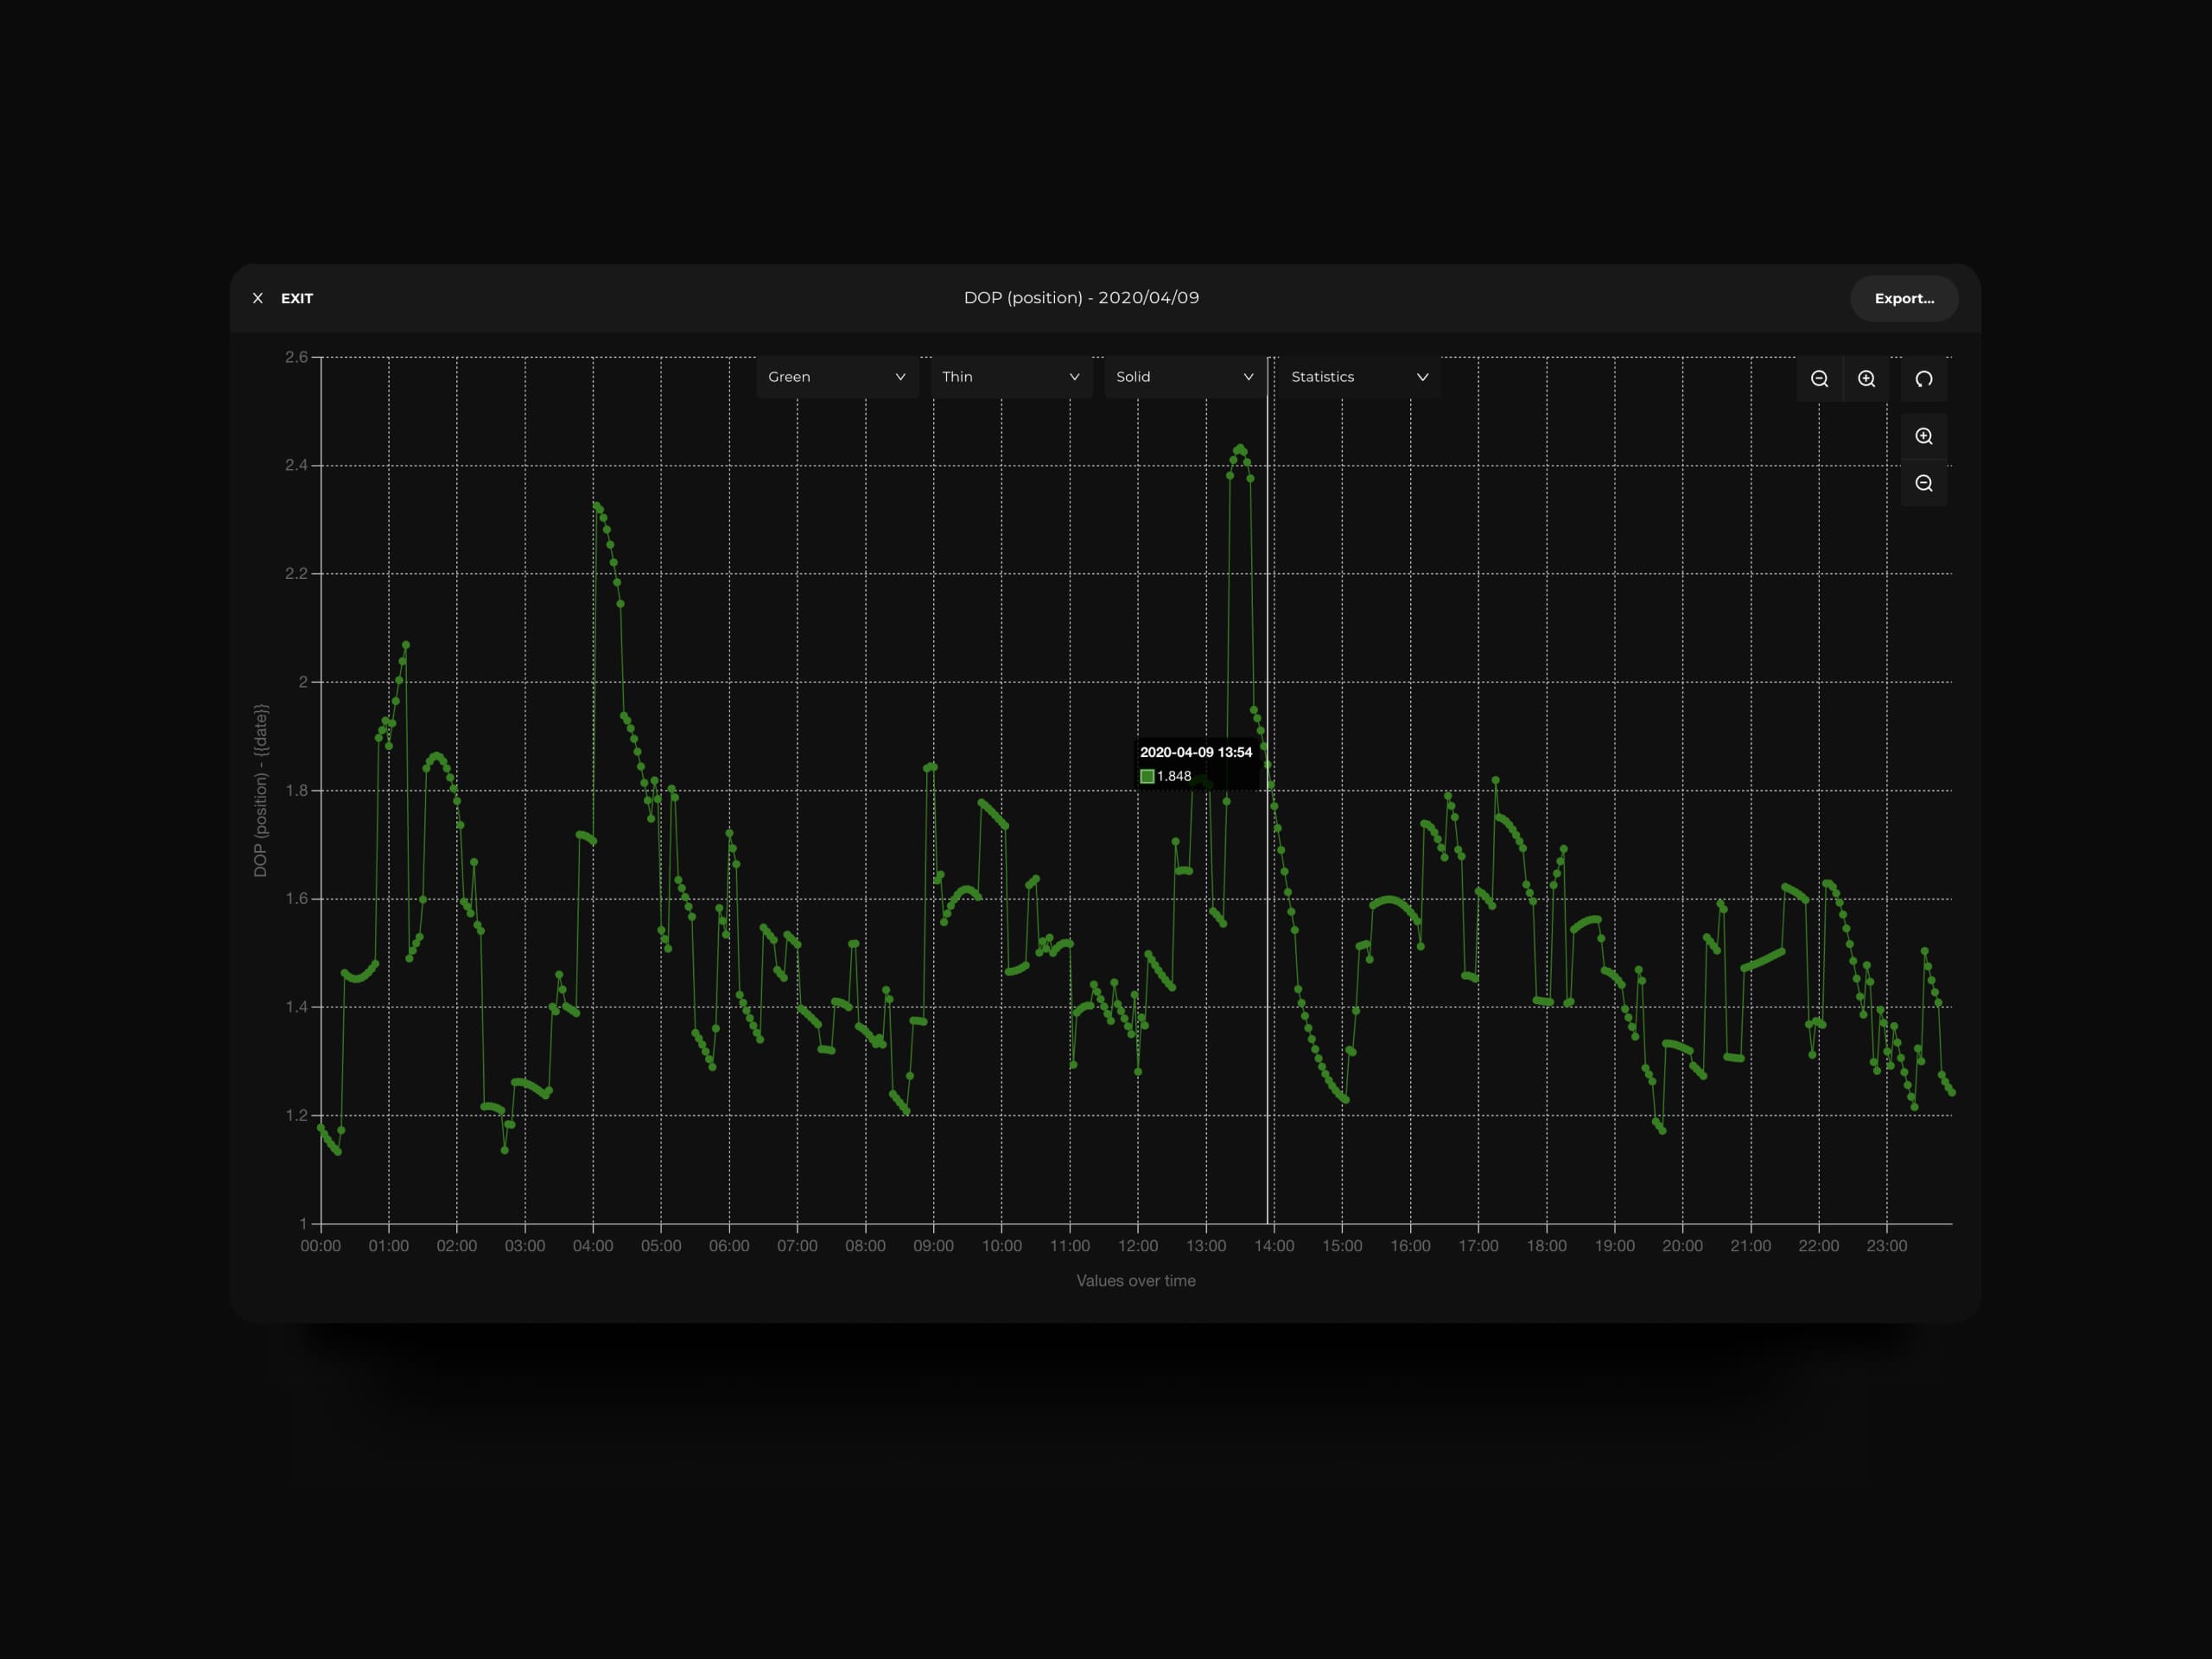Reset chart view with circular arrow icon
The width and height of the screenshot is (2212, 1659).
click(1923, 379)
